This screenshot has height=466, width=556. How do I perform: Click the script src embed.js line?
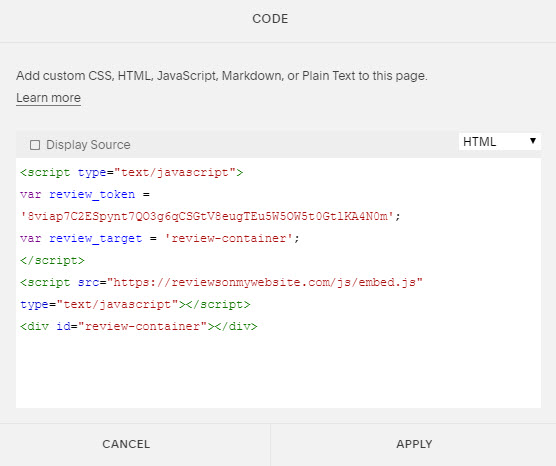click(x=221, y=283)
